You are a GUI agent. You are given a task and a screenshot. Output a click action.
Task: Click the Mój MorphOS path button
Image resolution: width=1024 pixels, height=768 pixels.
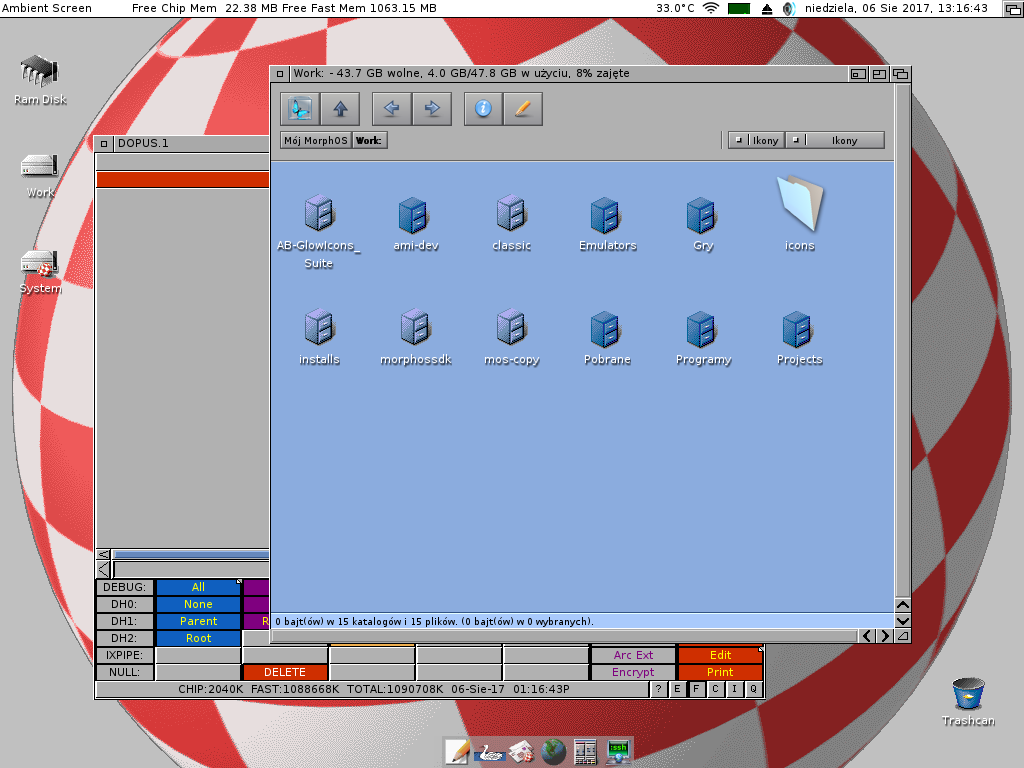[x=316, y=140]
